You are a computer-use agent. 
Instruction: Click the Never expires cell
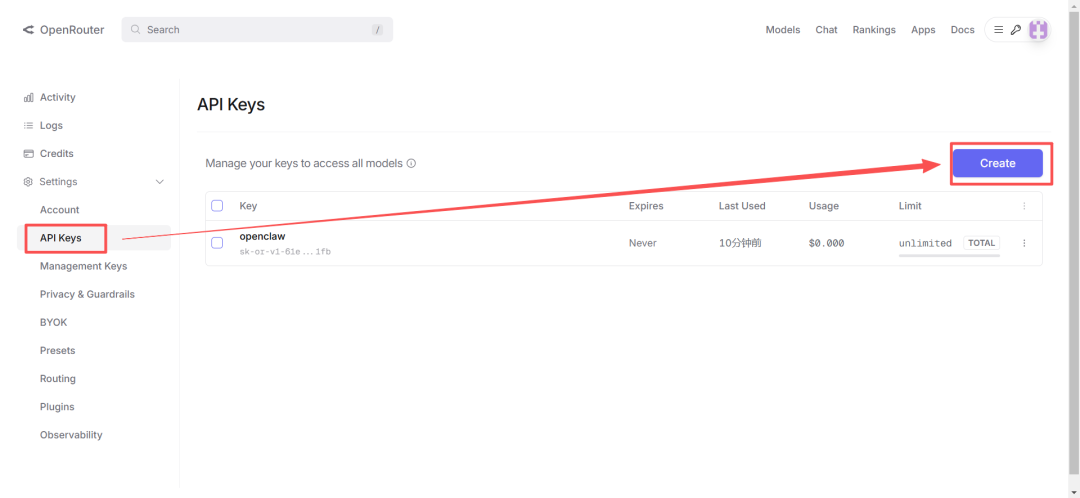point(643,243)
